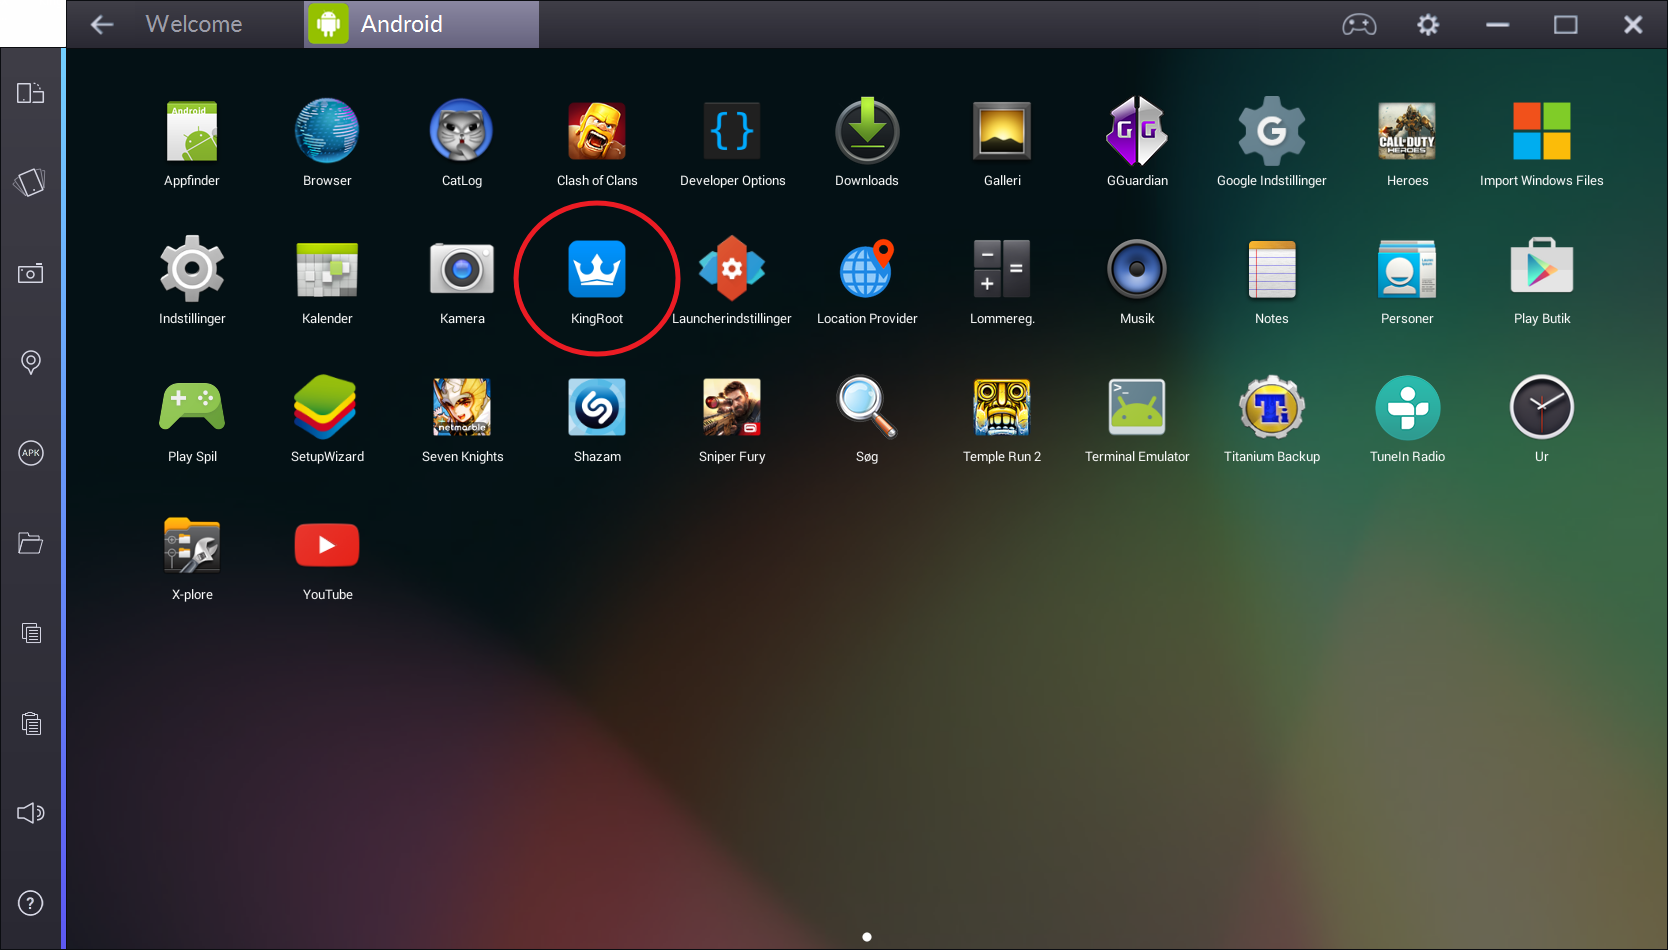Open the Downloads app
Image resolution: width=1668 pixels, height=950 pixels.
[867, 131]
